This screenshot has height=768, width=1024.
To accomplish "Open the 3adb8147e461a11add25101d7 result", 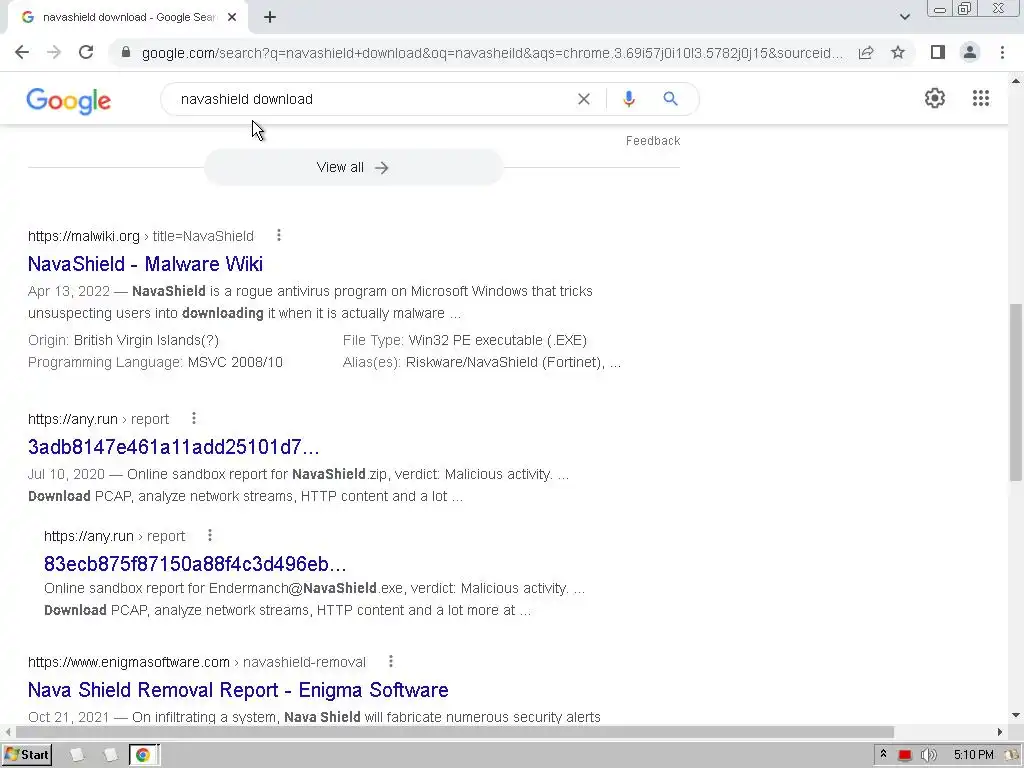I will [173, 447].
